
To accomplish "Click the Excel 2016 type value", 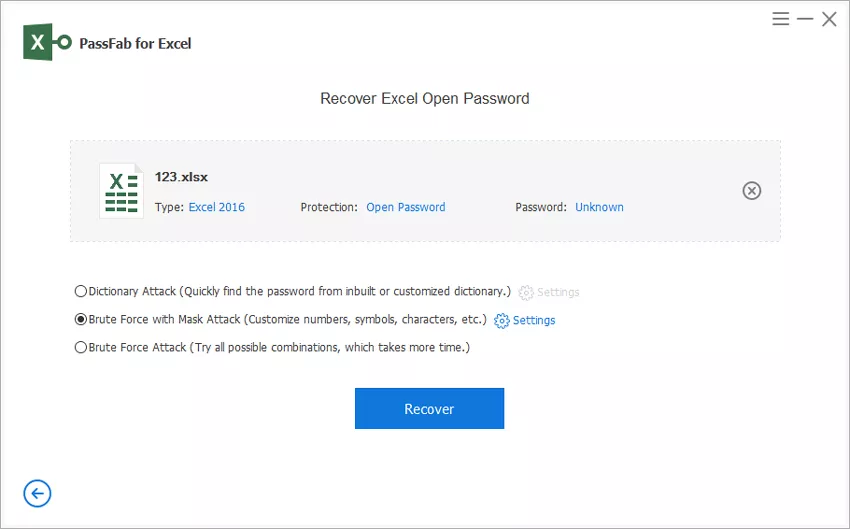I will pyautogui.click(x=216, y=207).
